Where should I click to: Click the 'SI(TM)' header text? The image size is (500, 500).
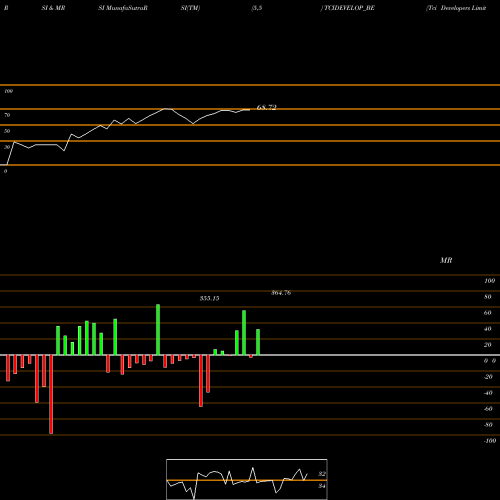(x=190, y=8)
